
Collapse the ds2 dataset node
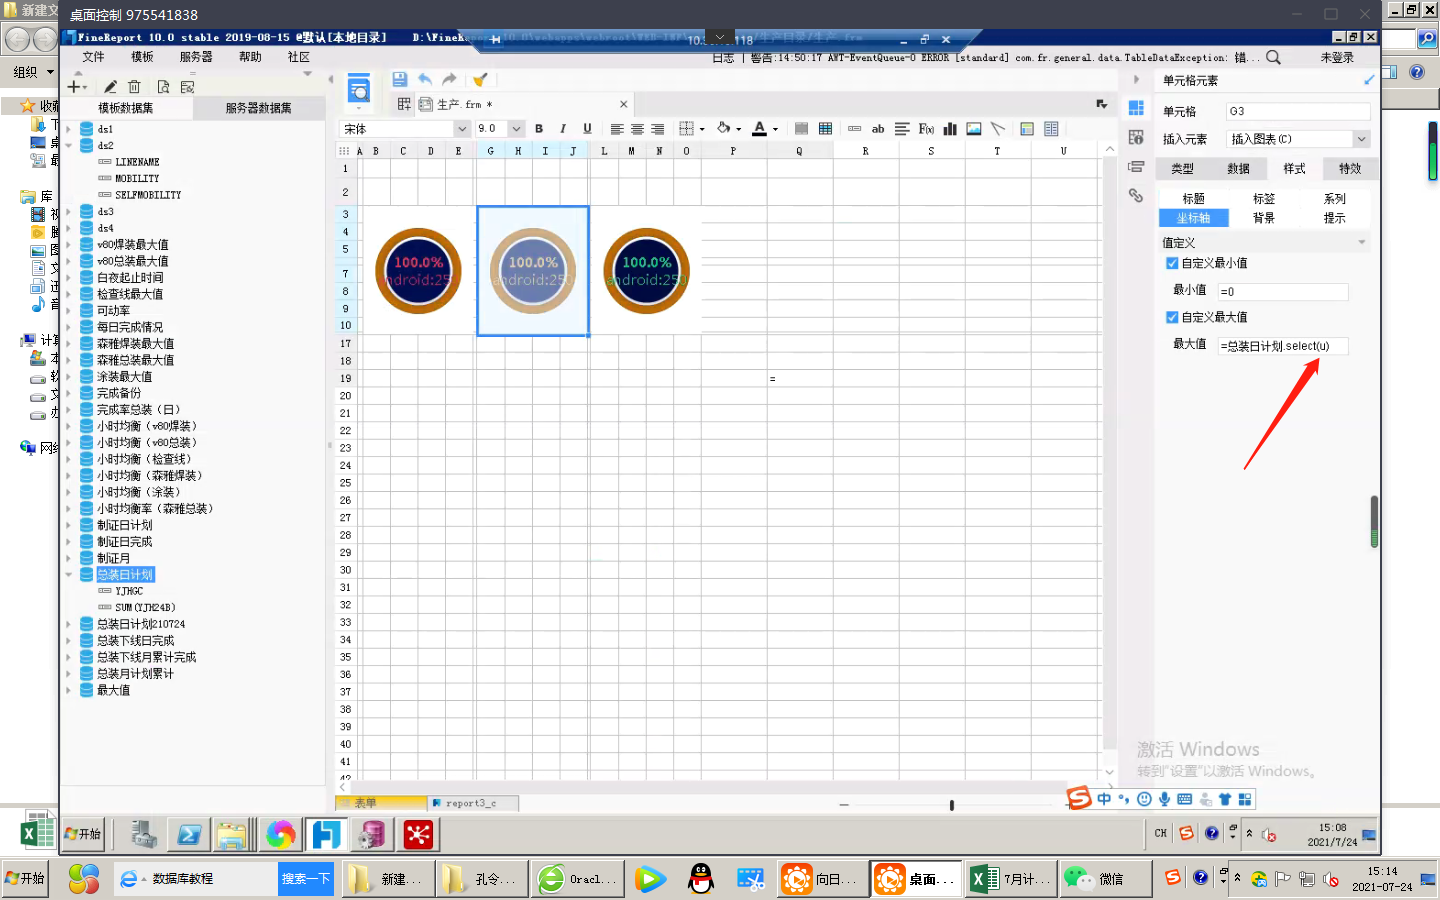tap(69, 145)
